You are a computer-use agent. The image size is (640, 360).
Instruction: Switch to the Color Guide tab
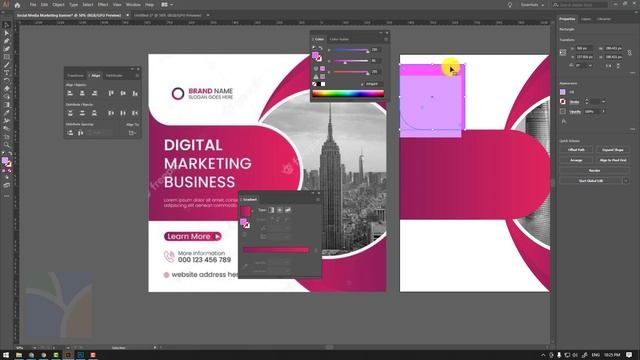[x=339, y=39]
